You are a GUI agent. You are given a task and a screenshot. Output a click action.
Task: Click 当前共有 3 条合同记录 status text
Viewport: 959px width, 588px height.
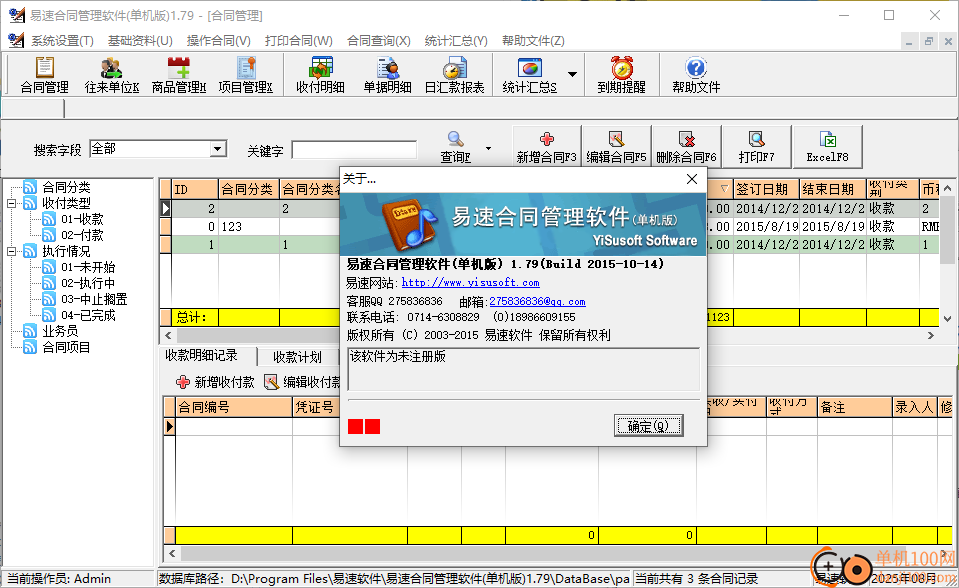click(x=697, y=579)
